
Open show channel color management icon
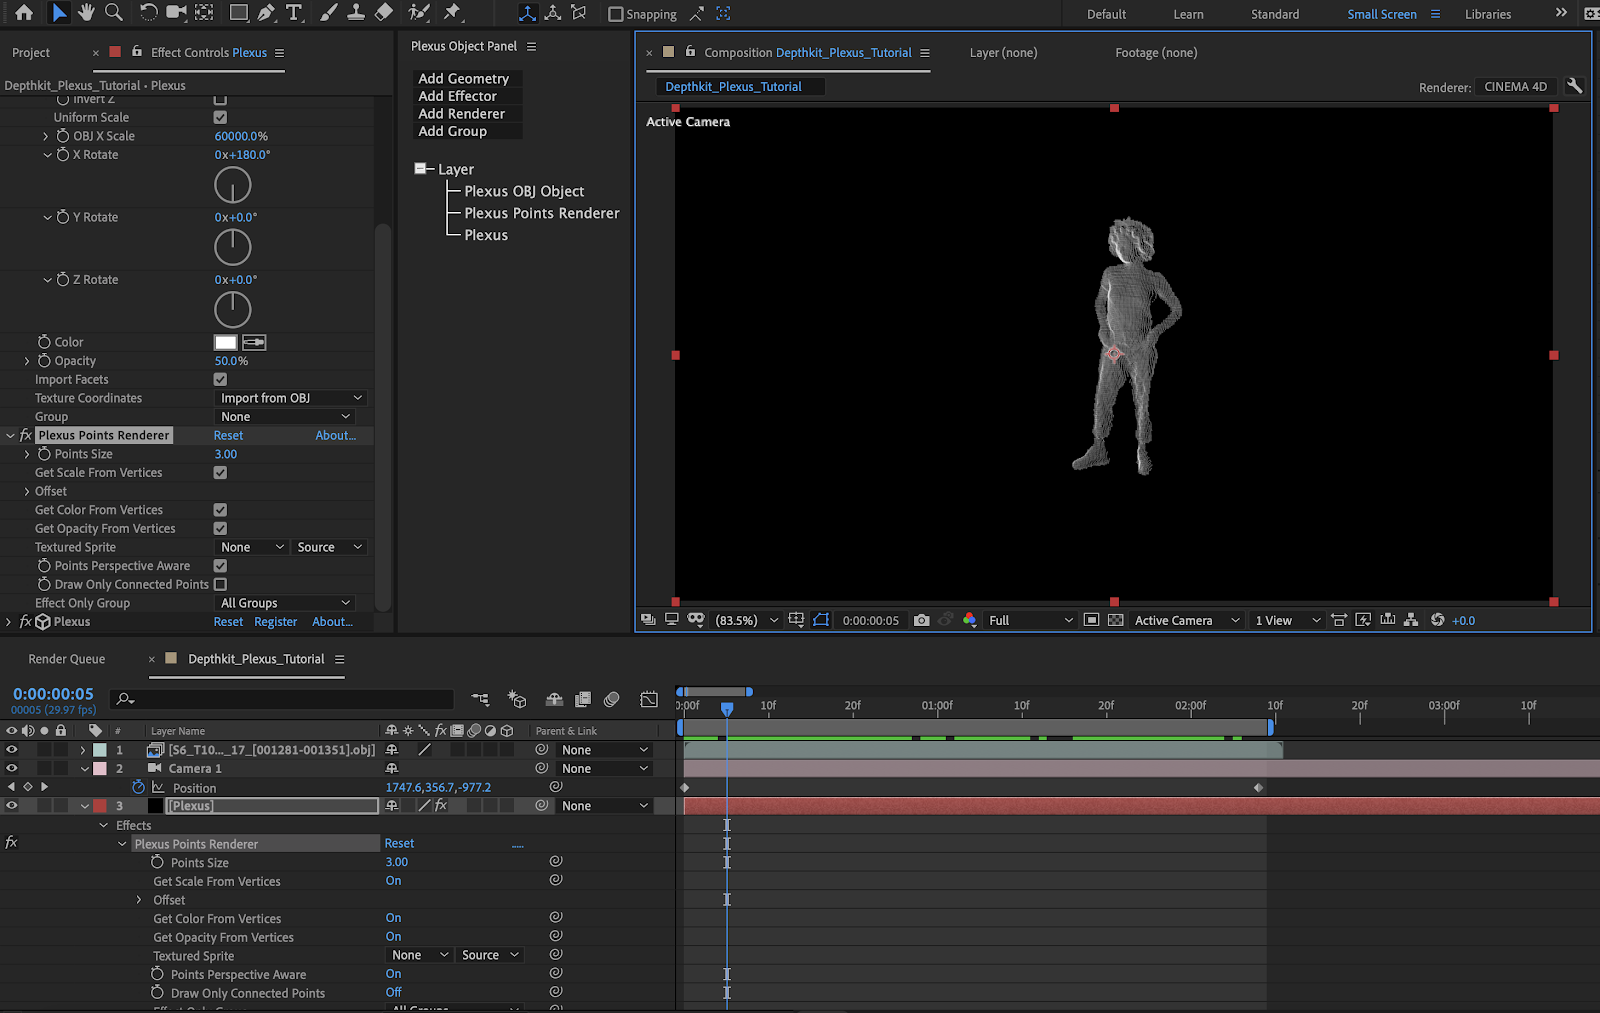[x=969, y=620]
